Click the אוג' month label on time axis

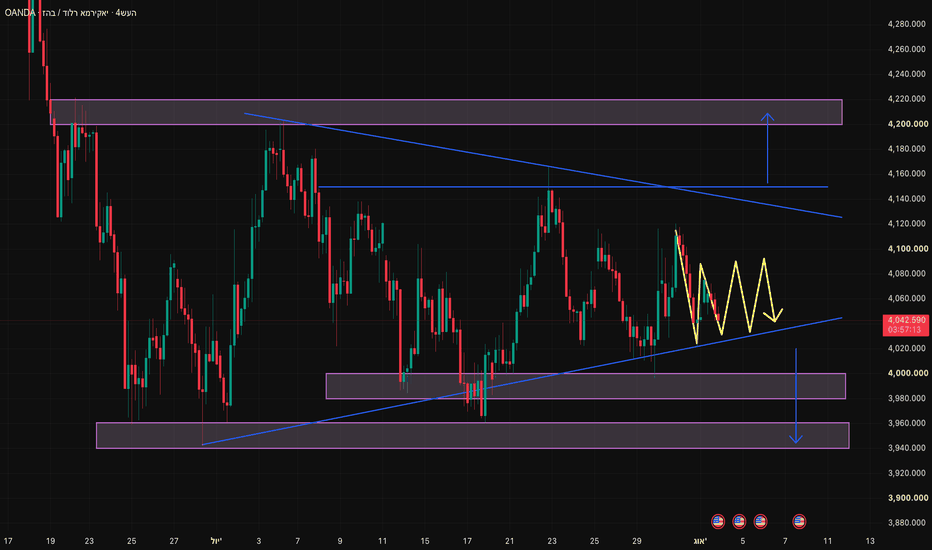[700, 541]
